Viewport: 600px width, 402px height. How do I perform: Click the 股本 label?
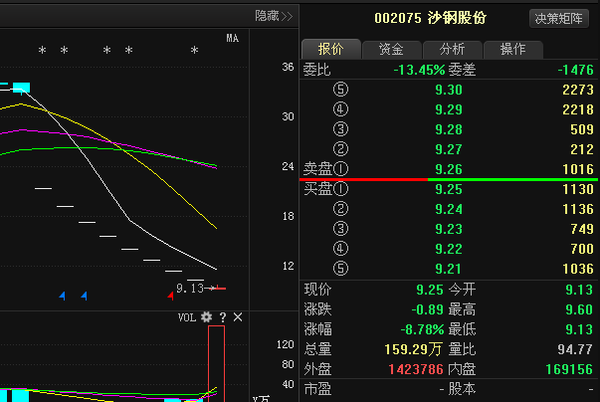[462, 389]
